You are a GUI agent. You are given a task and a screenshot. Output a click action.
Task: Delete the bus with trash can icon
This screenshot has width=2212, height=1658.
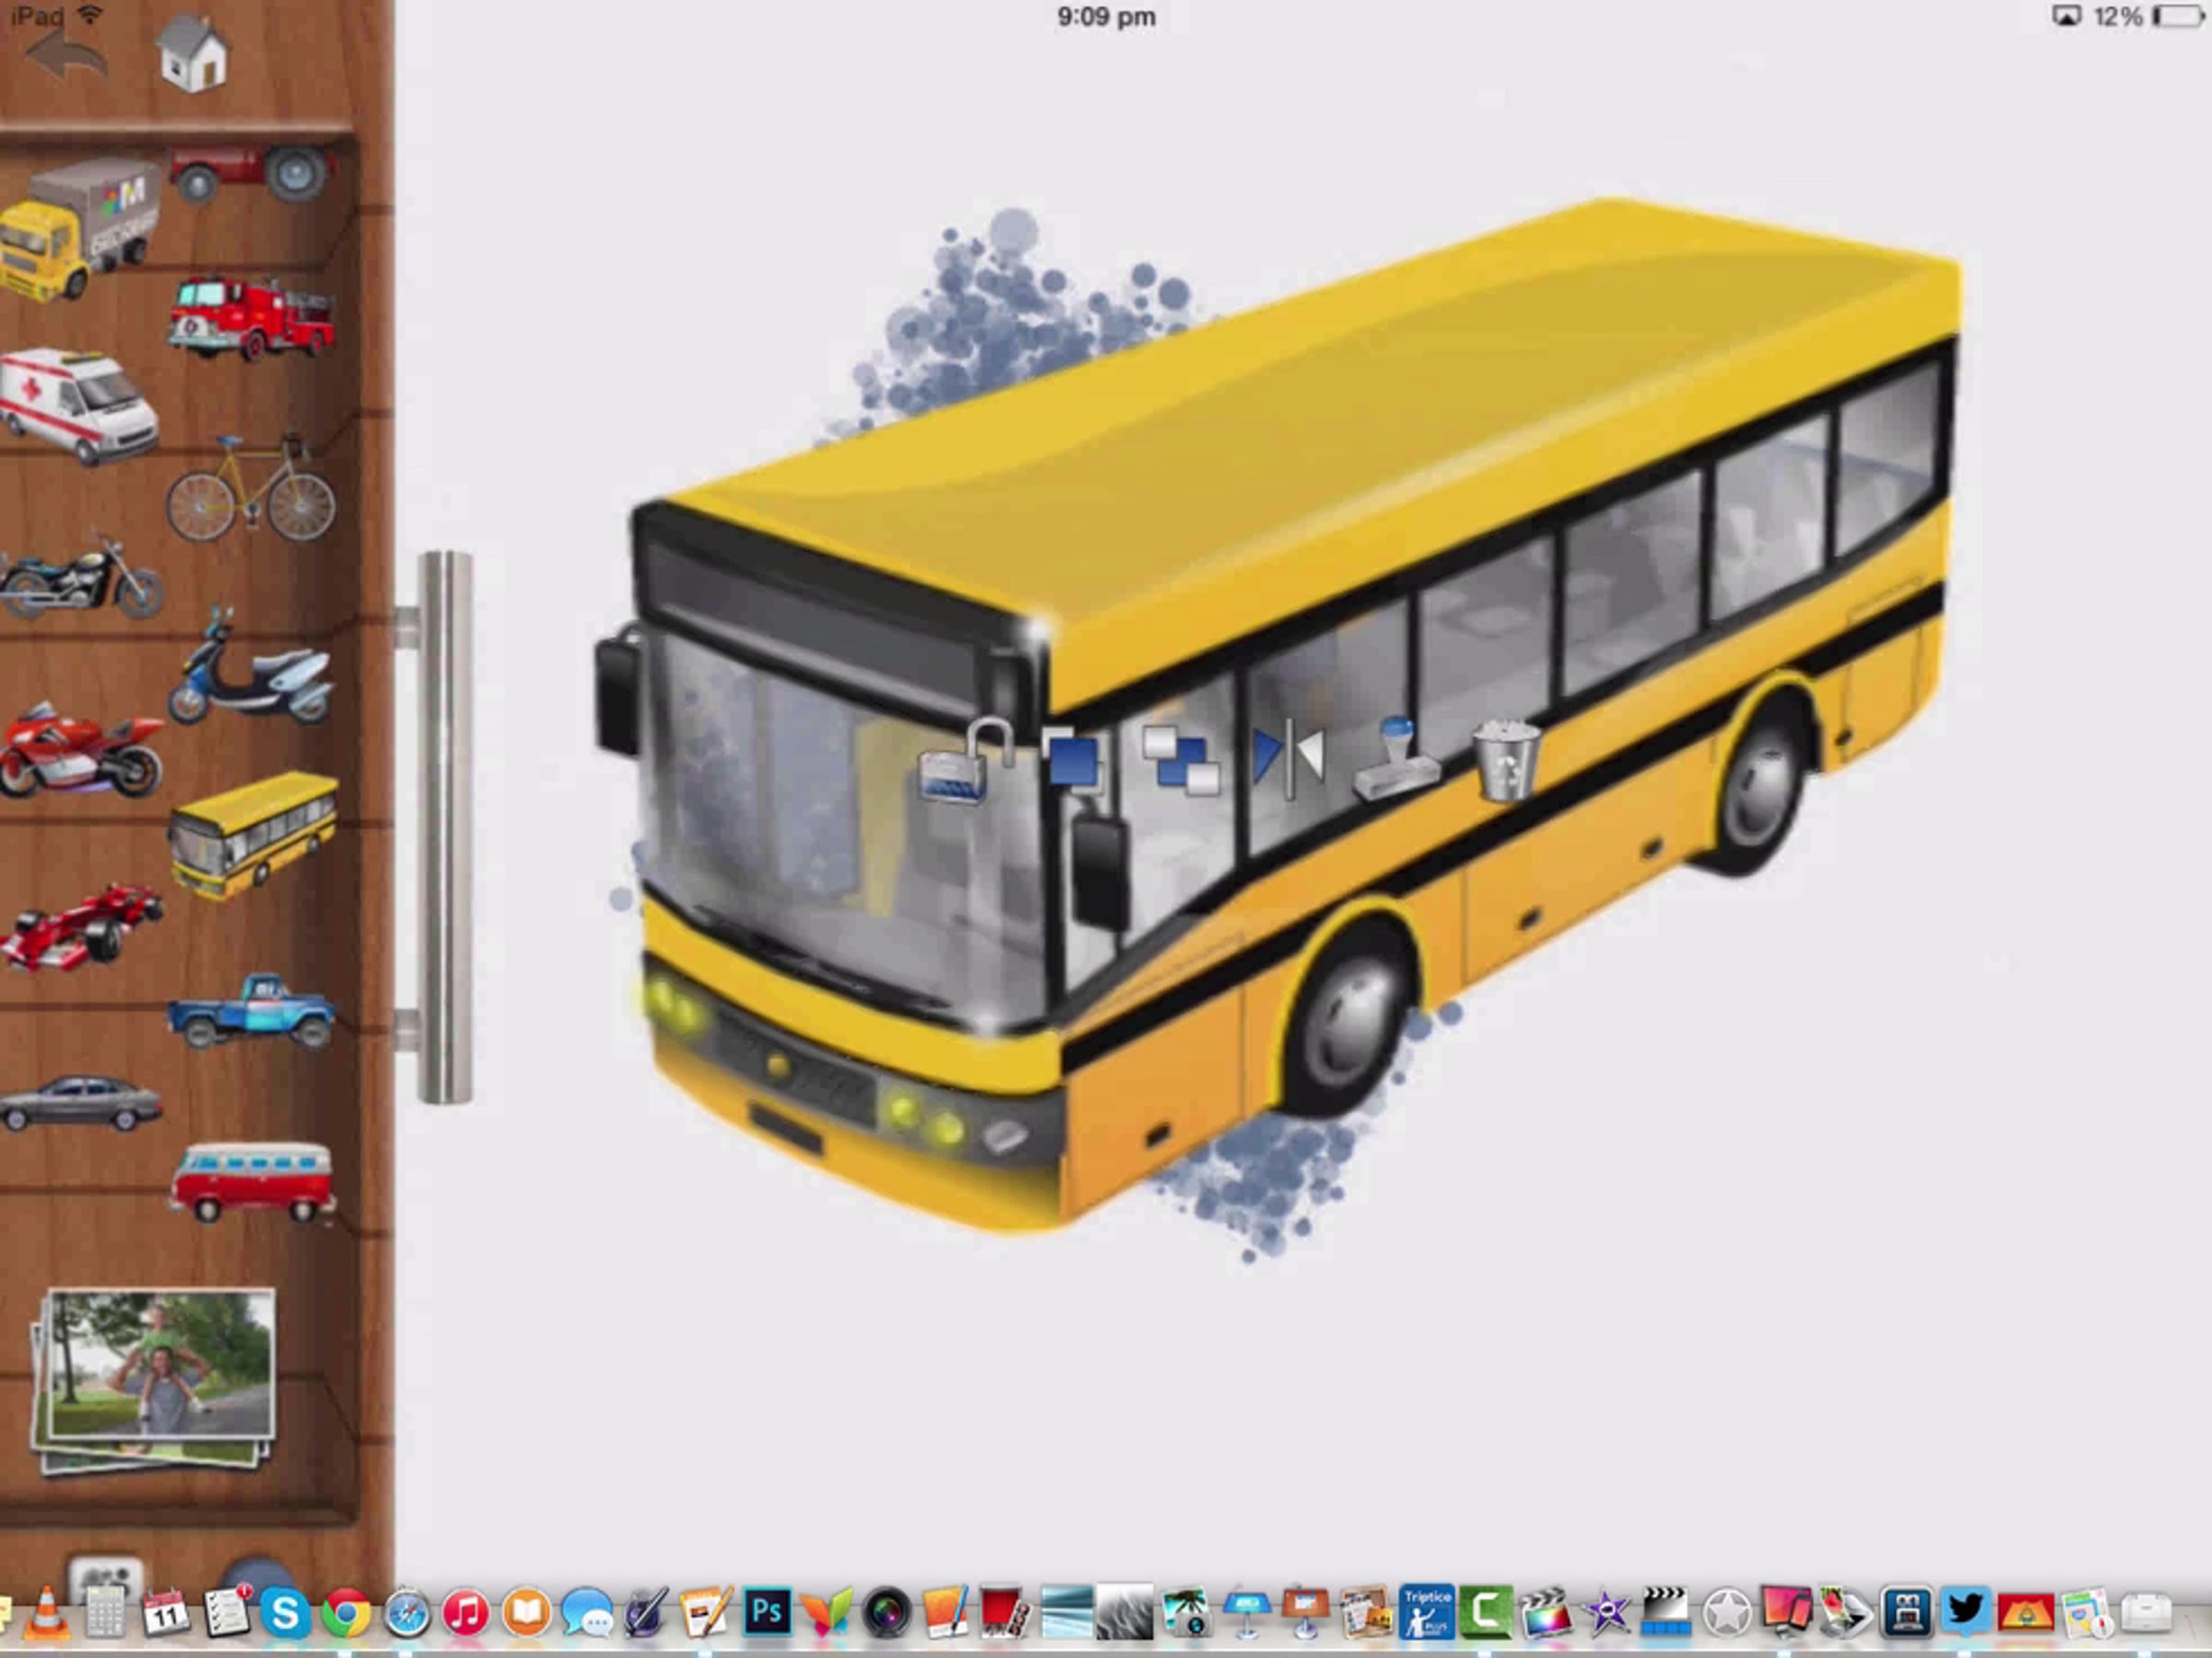(1506, 762)
